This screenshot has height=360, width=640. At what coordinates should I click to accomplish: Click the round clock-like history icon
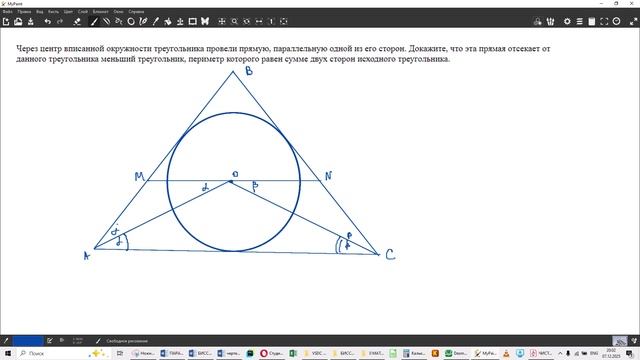[x=616, y=22]
